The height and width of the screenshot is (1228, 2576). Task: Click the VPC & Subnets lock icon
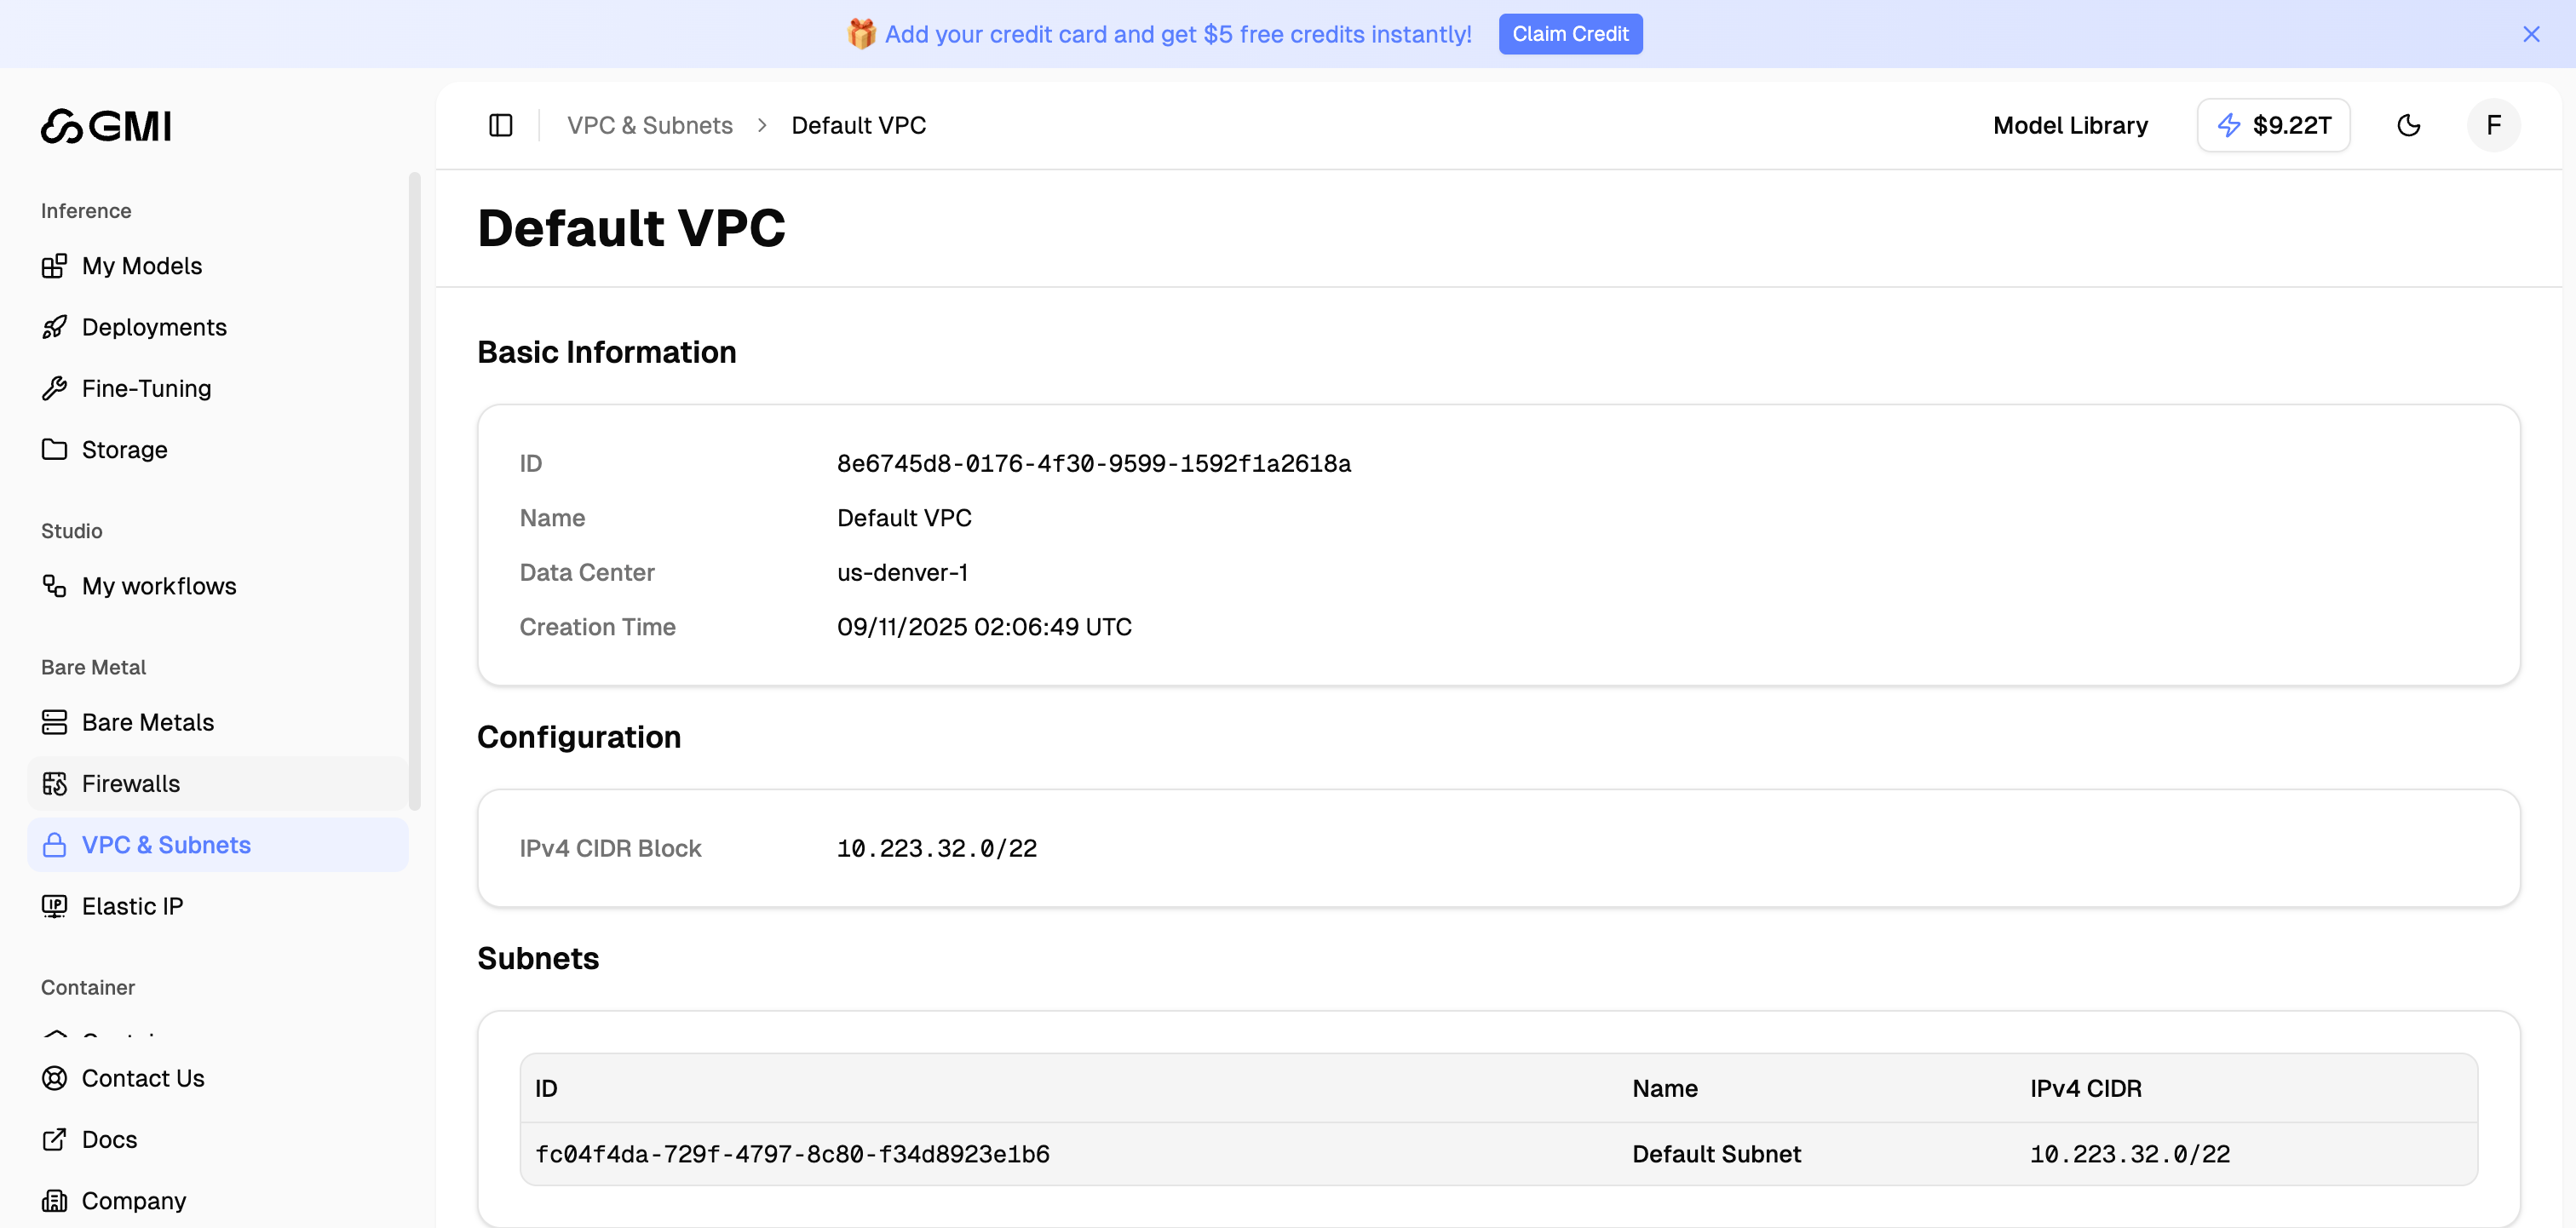[55, 844]
